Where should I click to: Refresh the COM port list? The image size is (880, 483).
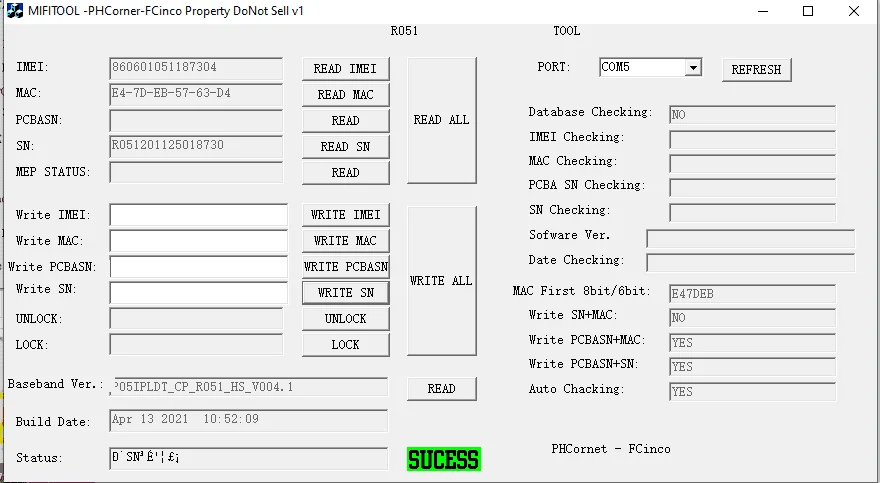coord(757,70)
